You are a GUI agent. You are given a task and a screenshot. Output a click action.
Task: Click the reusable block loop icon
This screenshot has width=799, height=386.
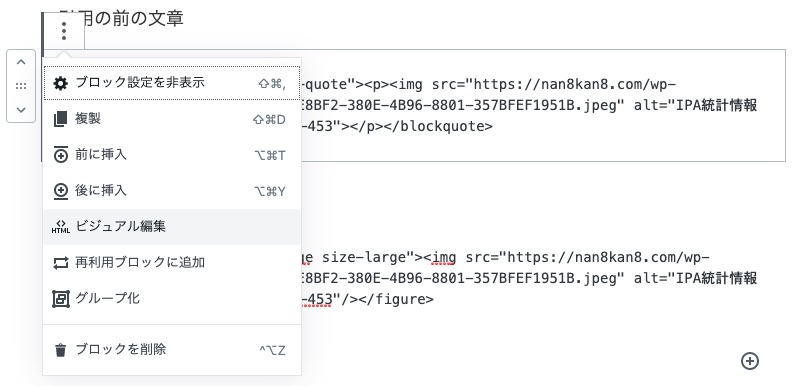point(61,263)
